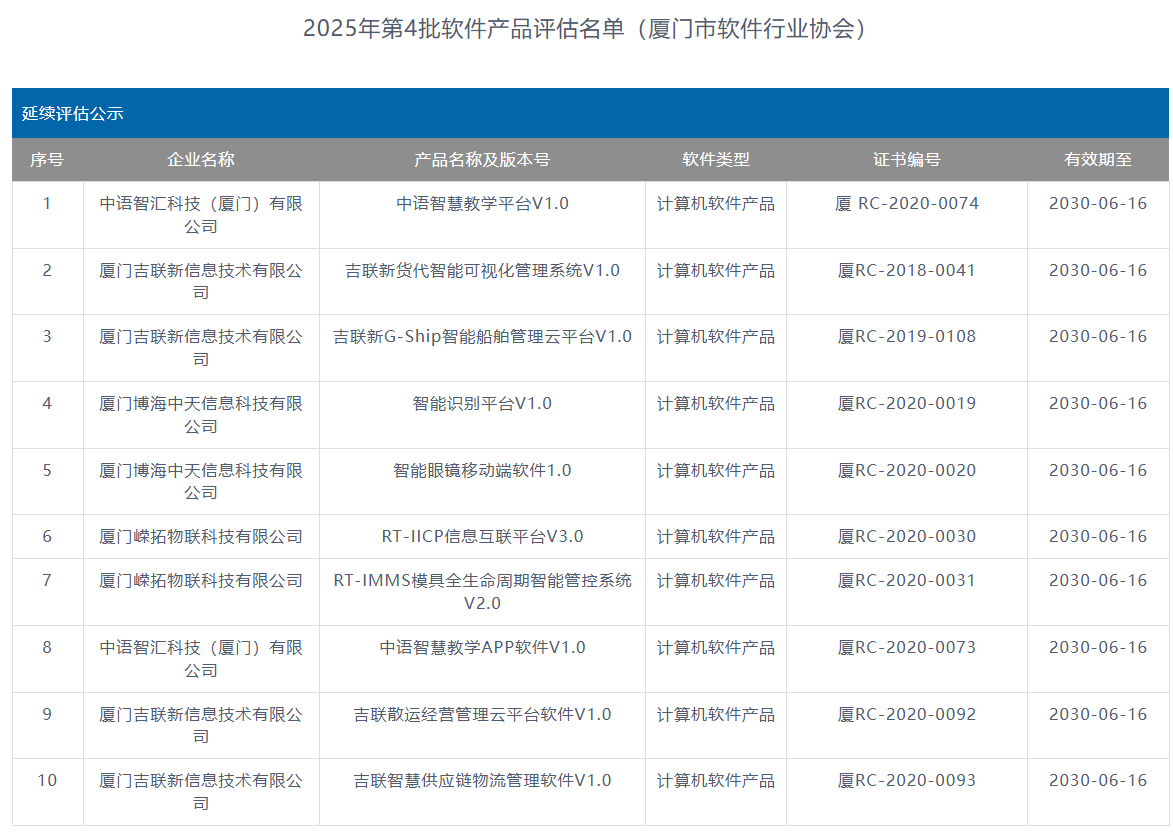Select the 延续评估公示 section header
Viewport: 1173px width, 838px height.
click(73, 114)
